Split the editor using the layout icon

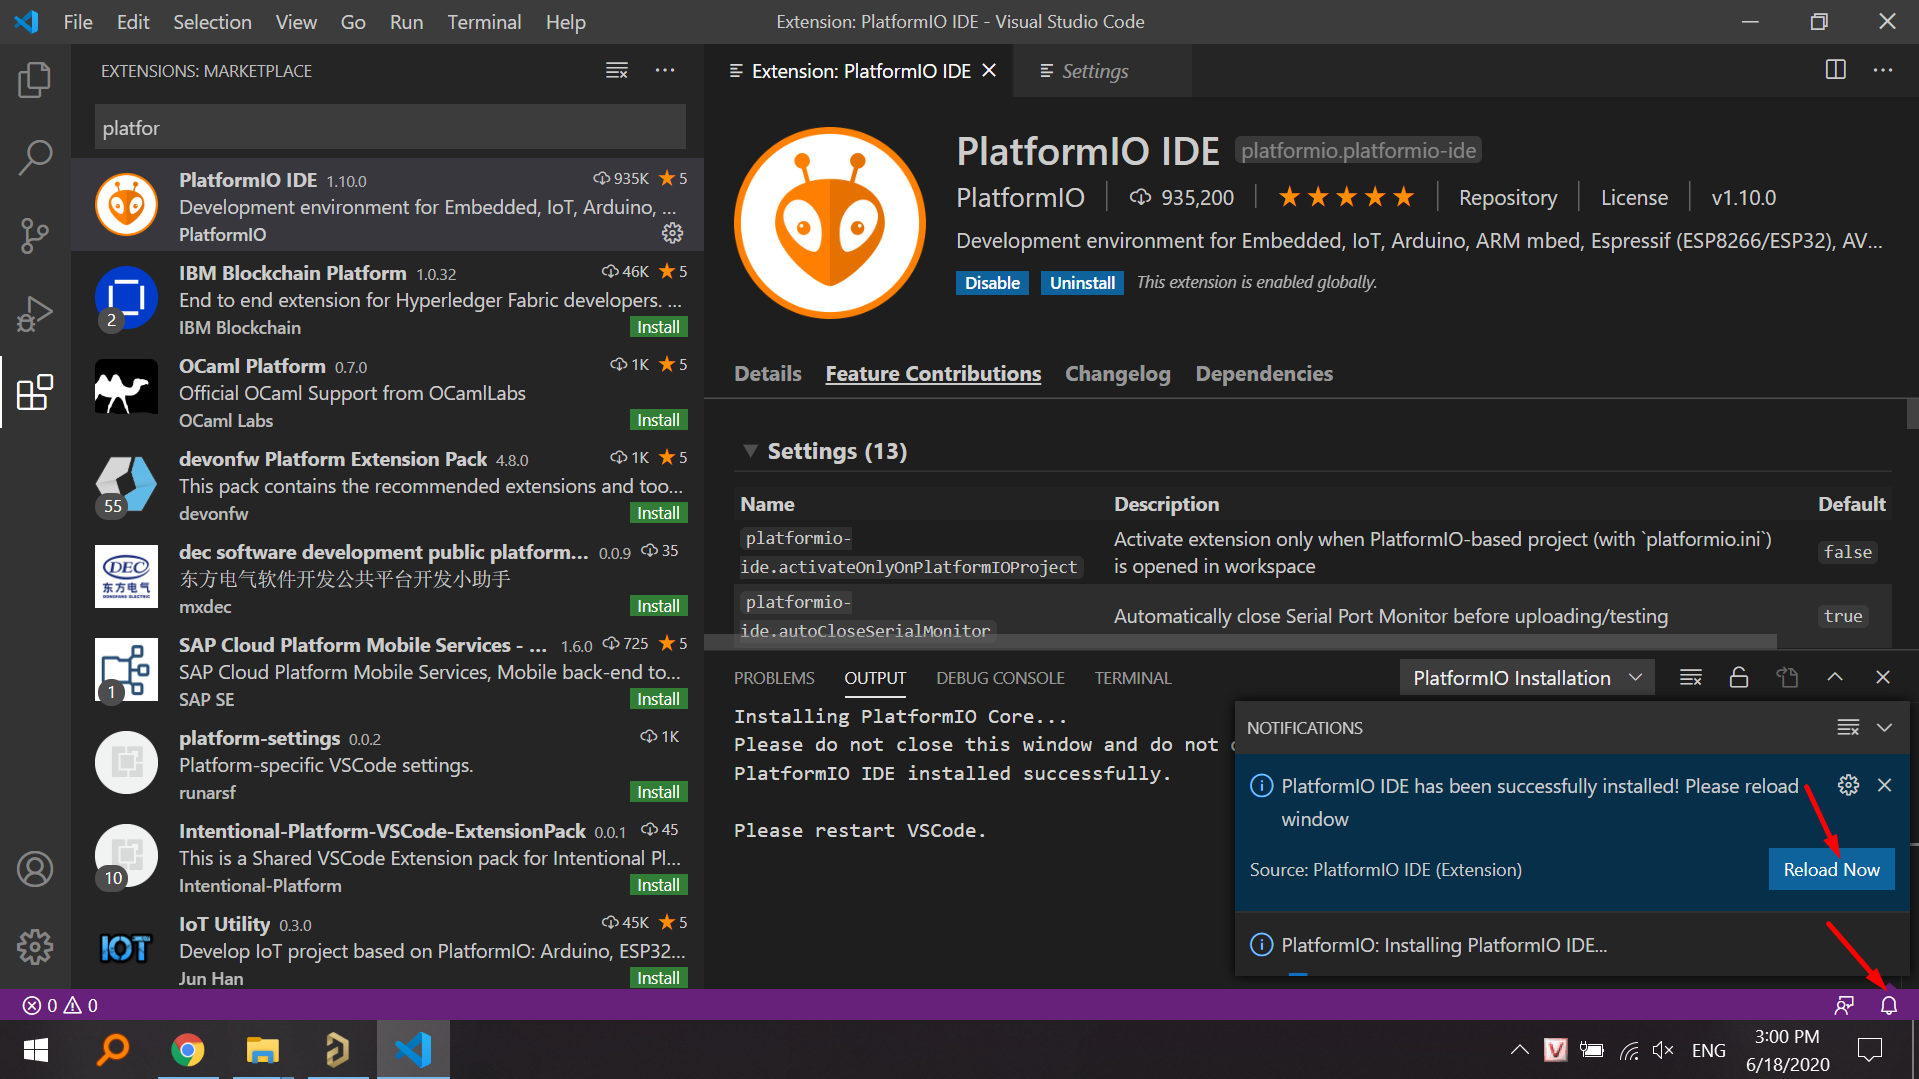pyautogui.click(x=1835, y=70)
